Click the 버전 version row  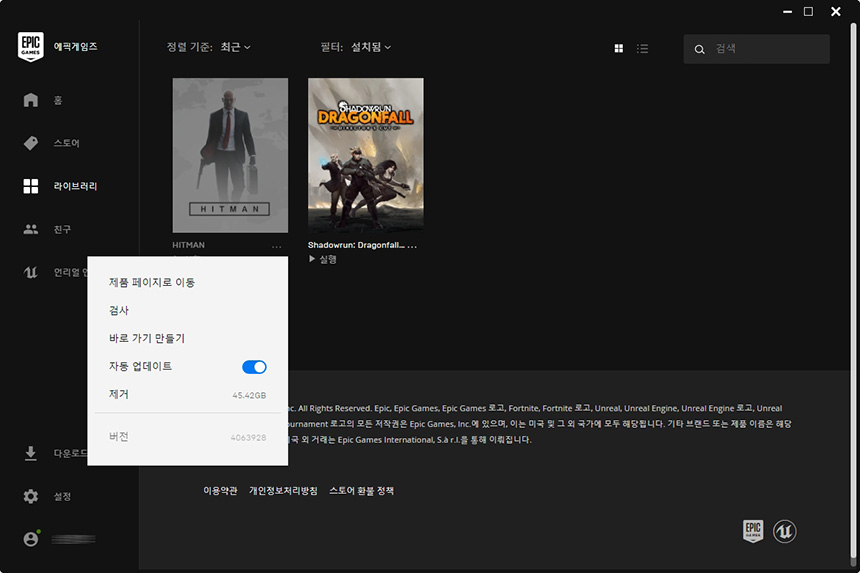188,437
